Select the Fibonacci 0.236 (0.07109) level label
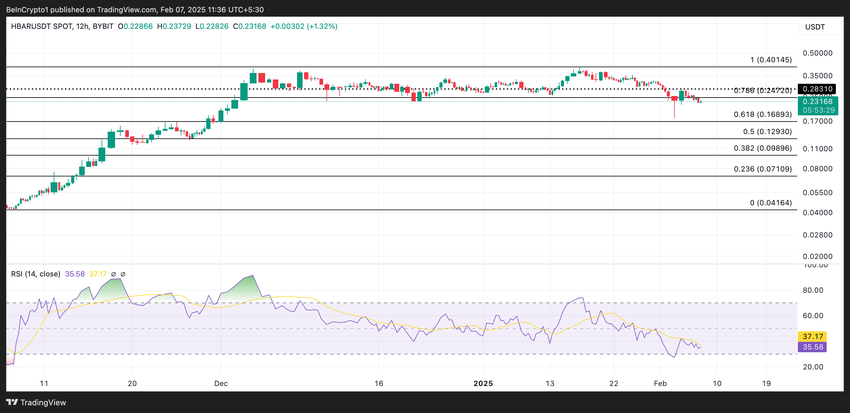Viewport: 850px width, 413px height. [763, 169]
